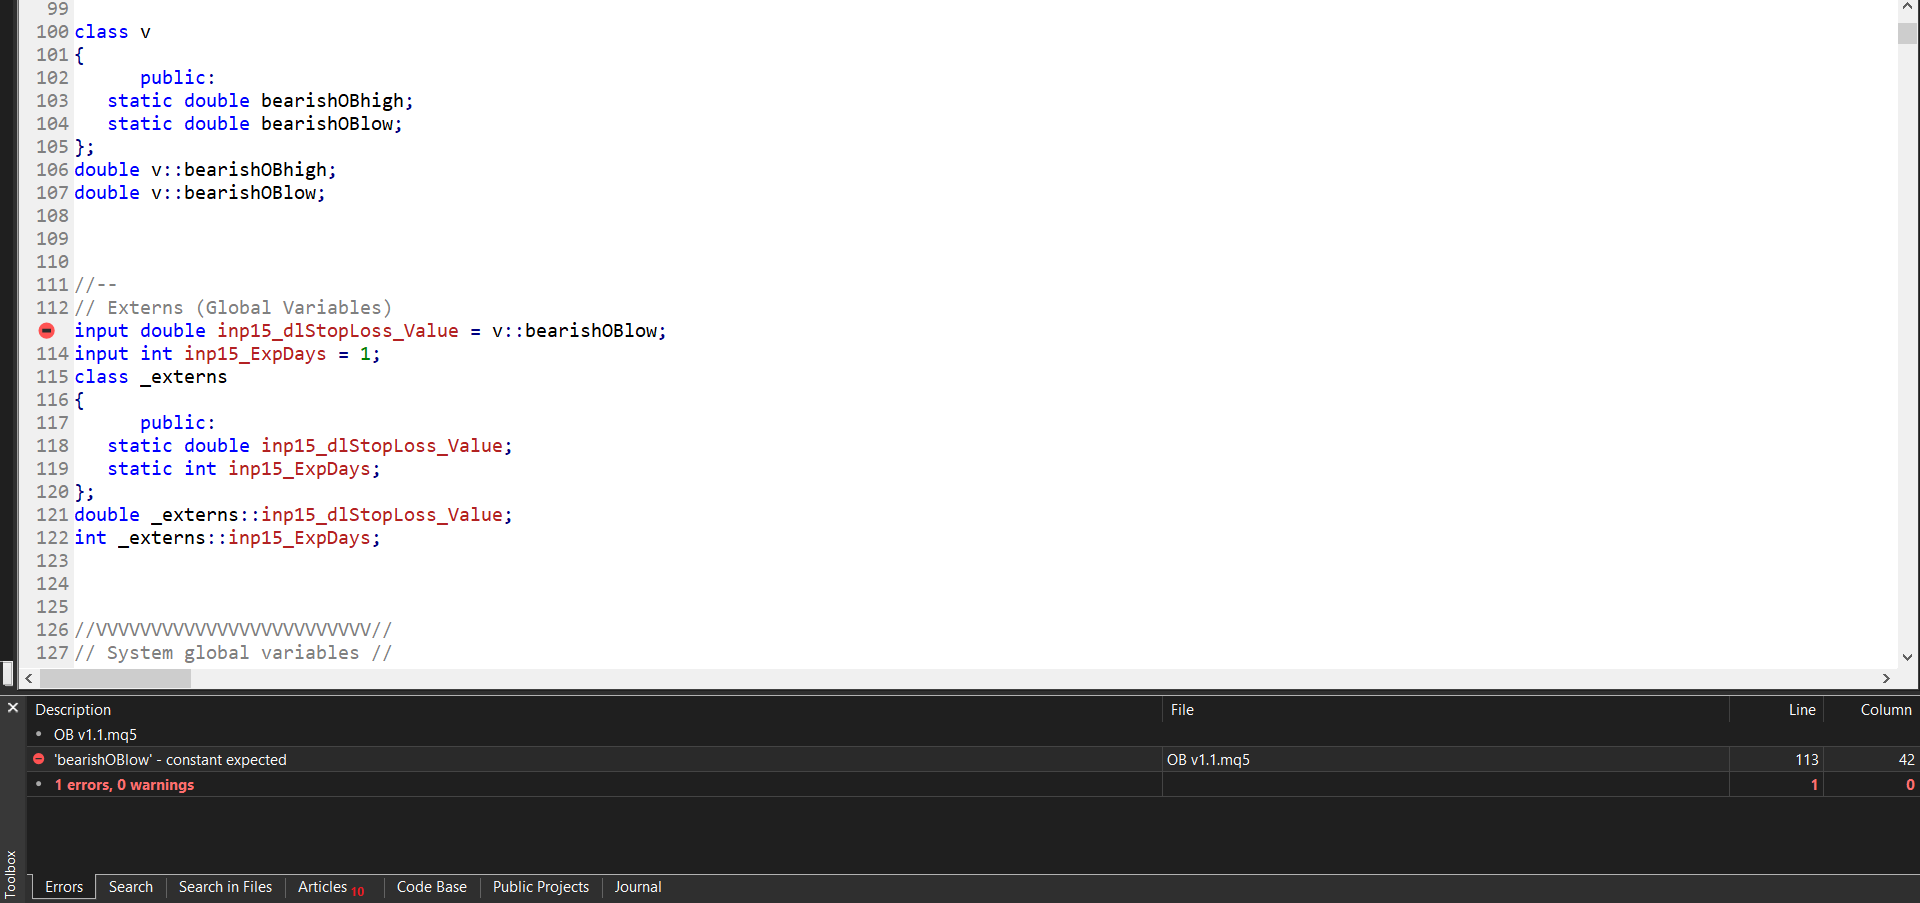Click 'double v::bearishOBlow;' on line 107
This screenshot has width=1920, height=903.
click(x=200, y=193)
